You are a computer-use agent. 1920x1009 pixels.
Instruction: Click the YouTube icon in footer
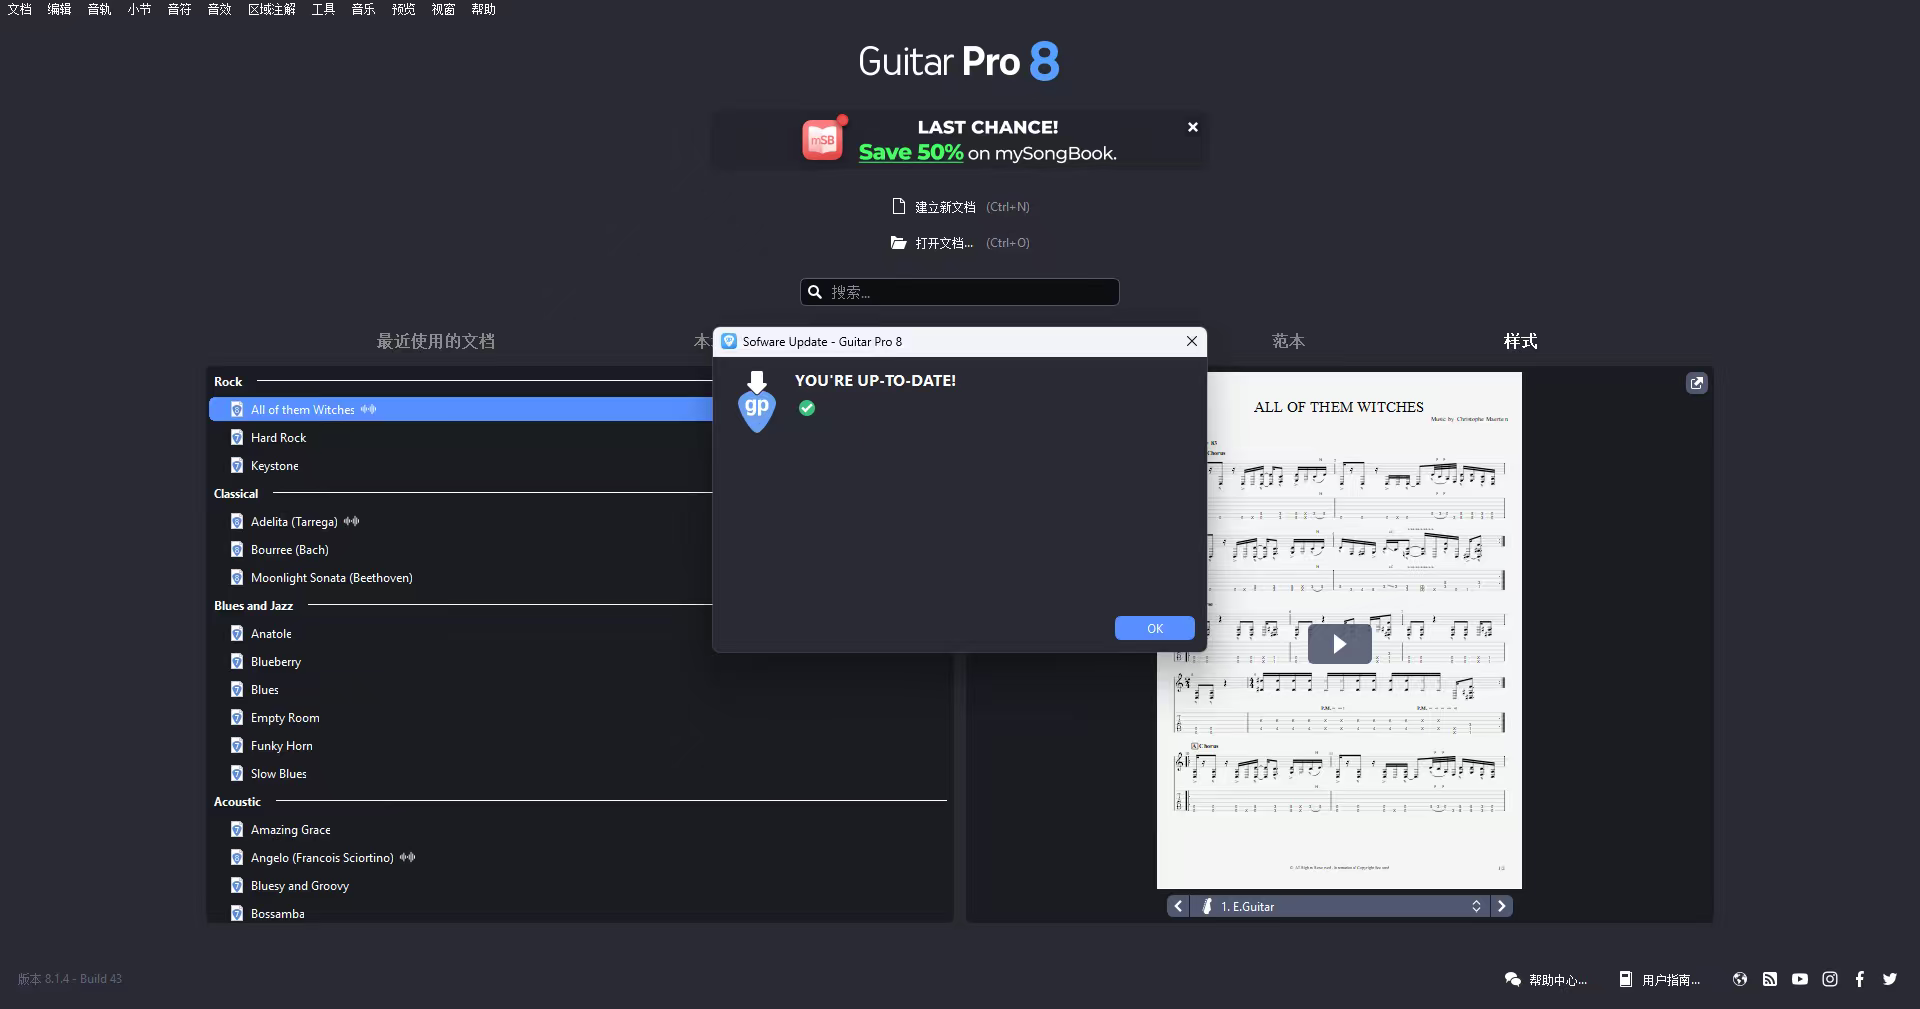point(1799,979)
